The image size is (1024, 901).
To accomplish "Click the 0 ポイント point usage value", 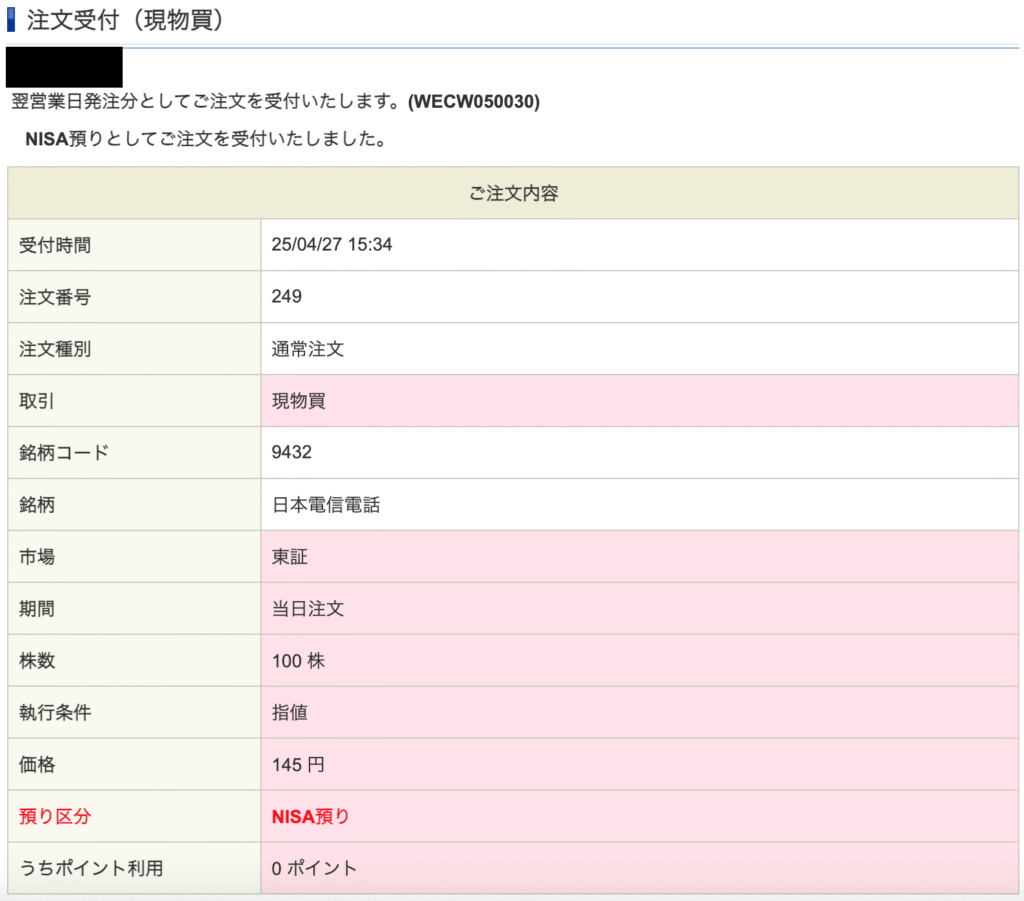I will pyautogui.click(x=314, y=869).
